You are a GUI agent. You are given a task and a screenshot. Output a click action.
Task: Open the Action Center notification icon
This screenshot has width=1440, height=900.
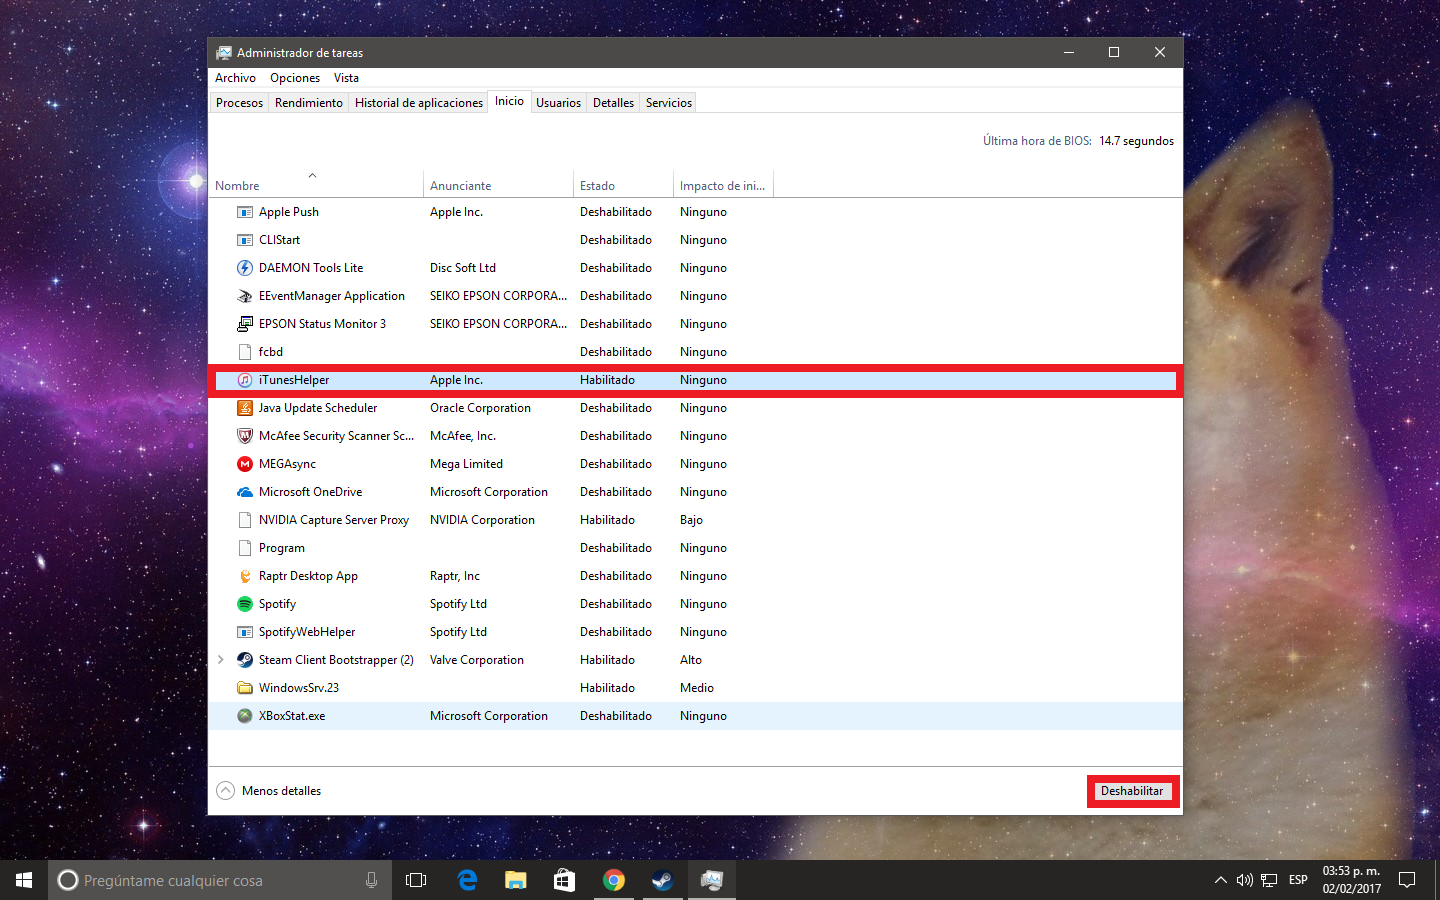tap(1407, 880)
